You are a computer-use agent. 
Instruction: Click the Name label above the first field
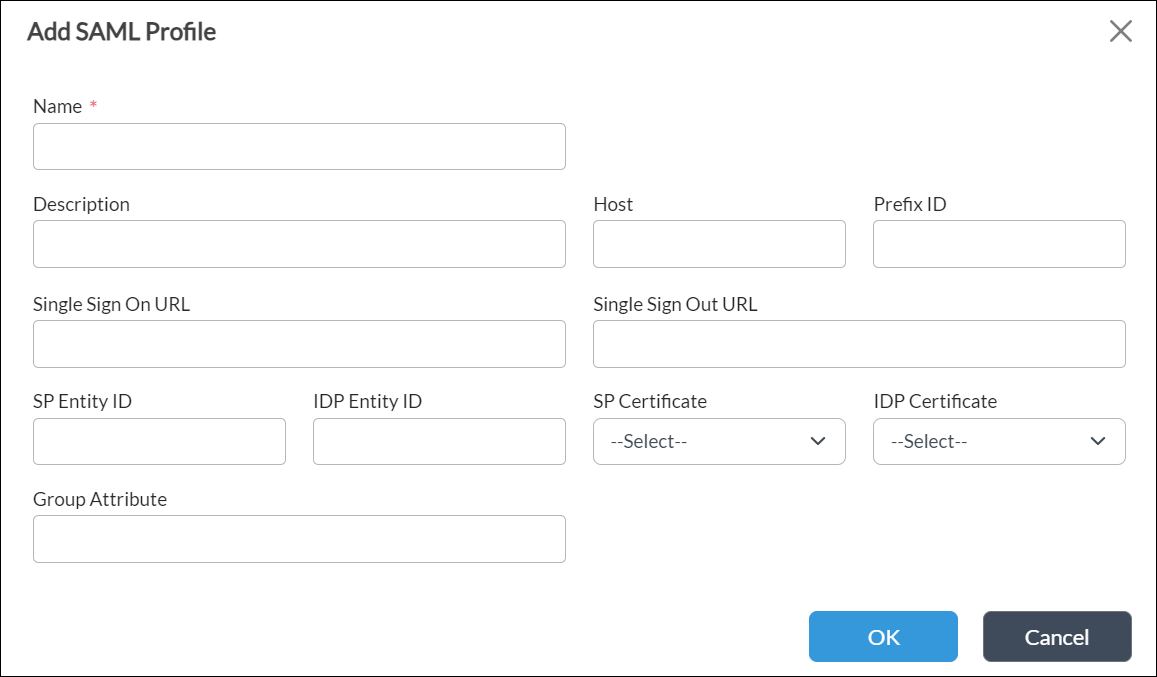point(58,106)
